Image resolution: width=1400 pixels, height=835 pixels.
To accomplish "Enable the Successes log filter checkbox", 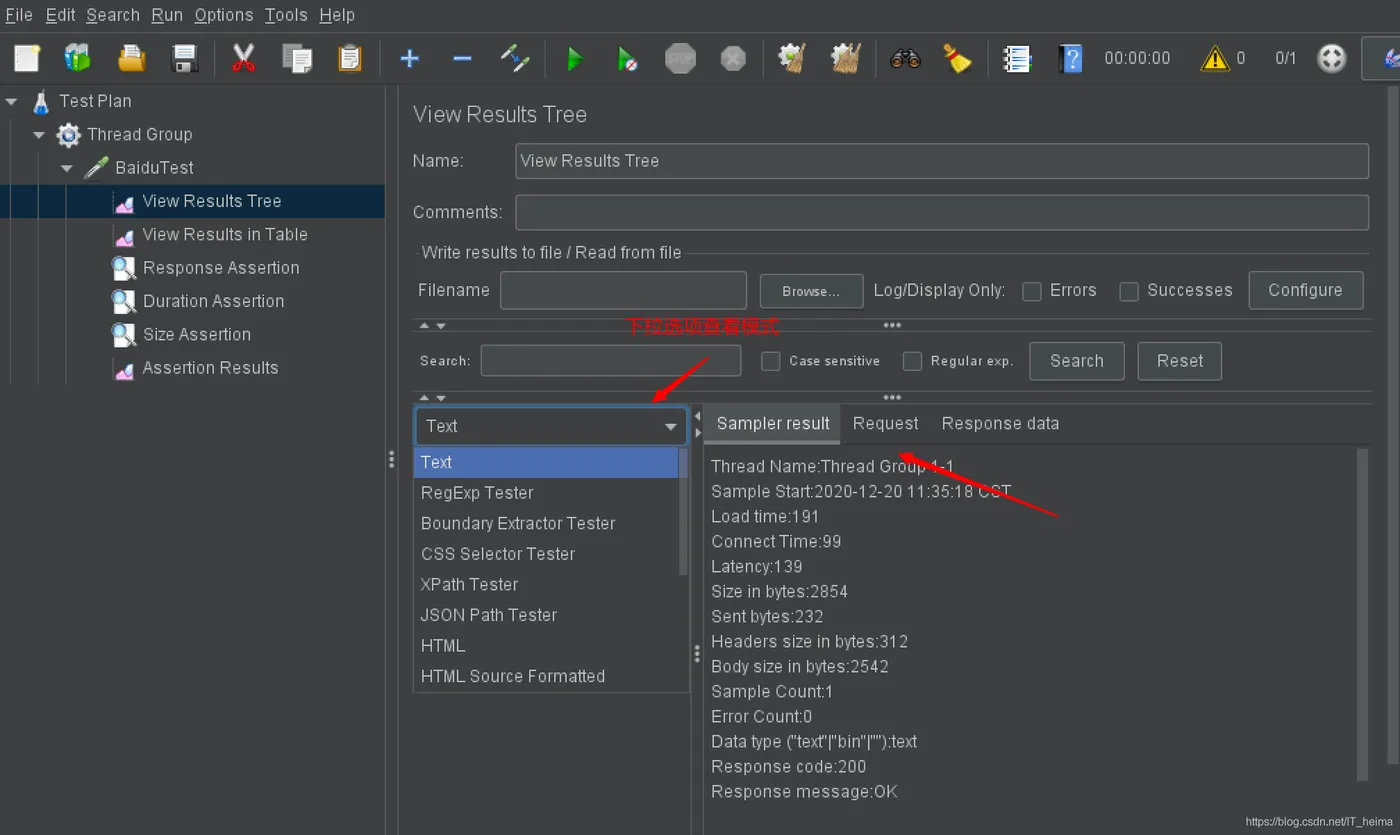I will [x=1129, y=291].
